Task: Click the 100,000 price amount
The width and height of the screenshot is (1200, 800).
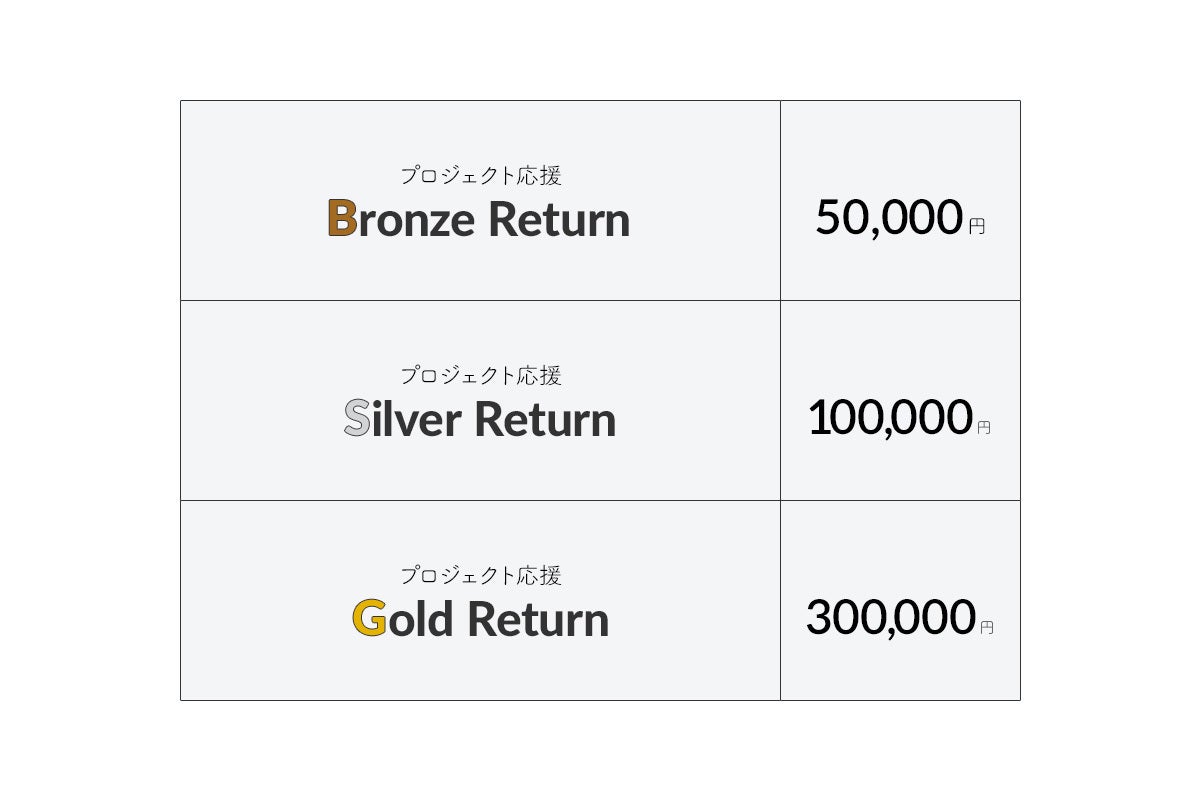Action: click(889, 417)
